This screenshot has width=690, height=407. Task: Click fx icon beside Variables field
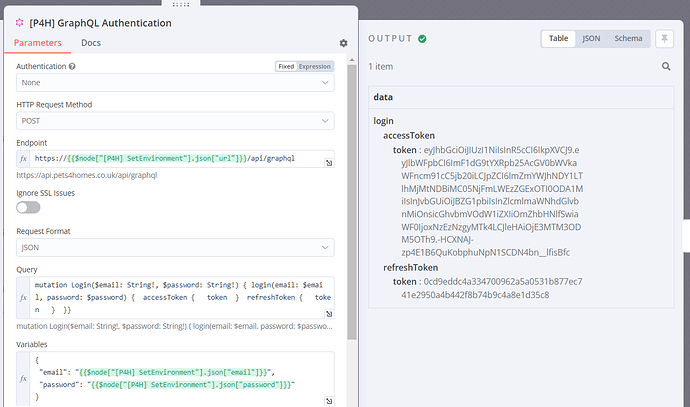[x=23, y=378]
